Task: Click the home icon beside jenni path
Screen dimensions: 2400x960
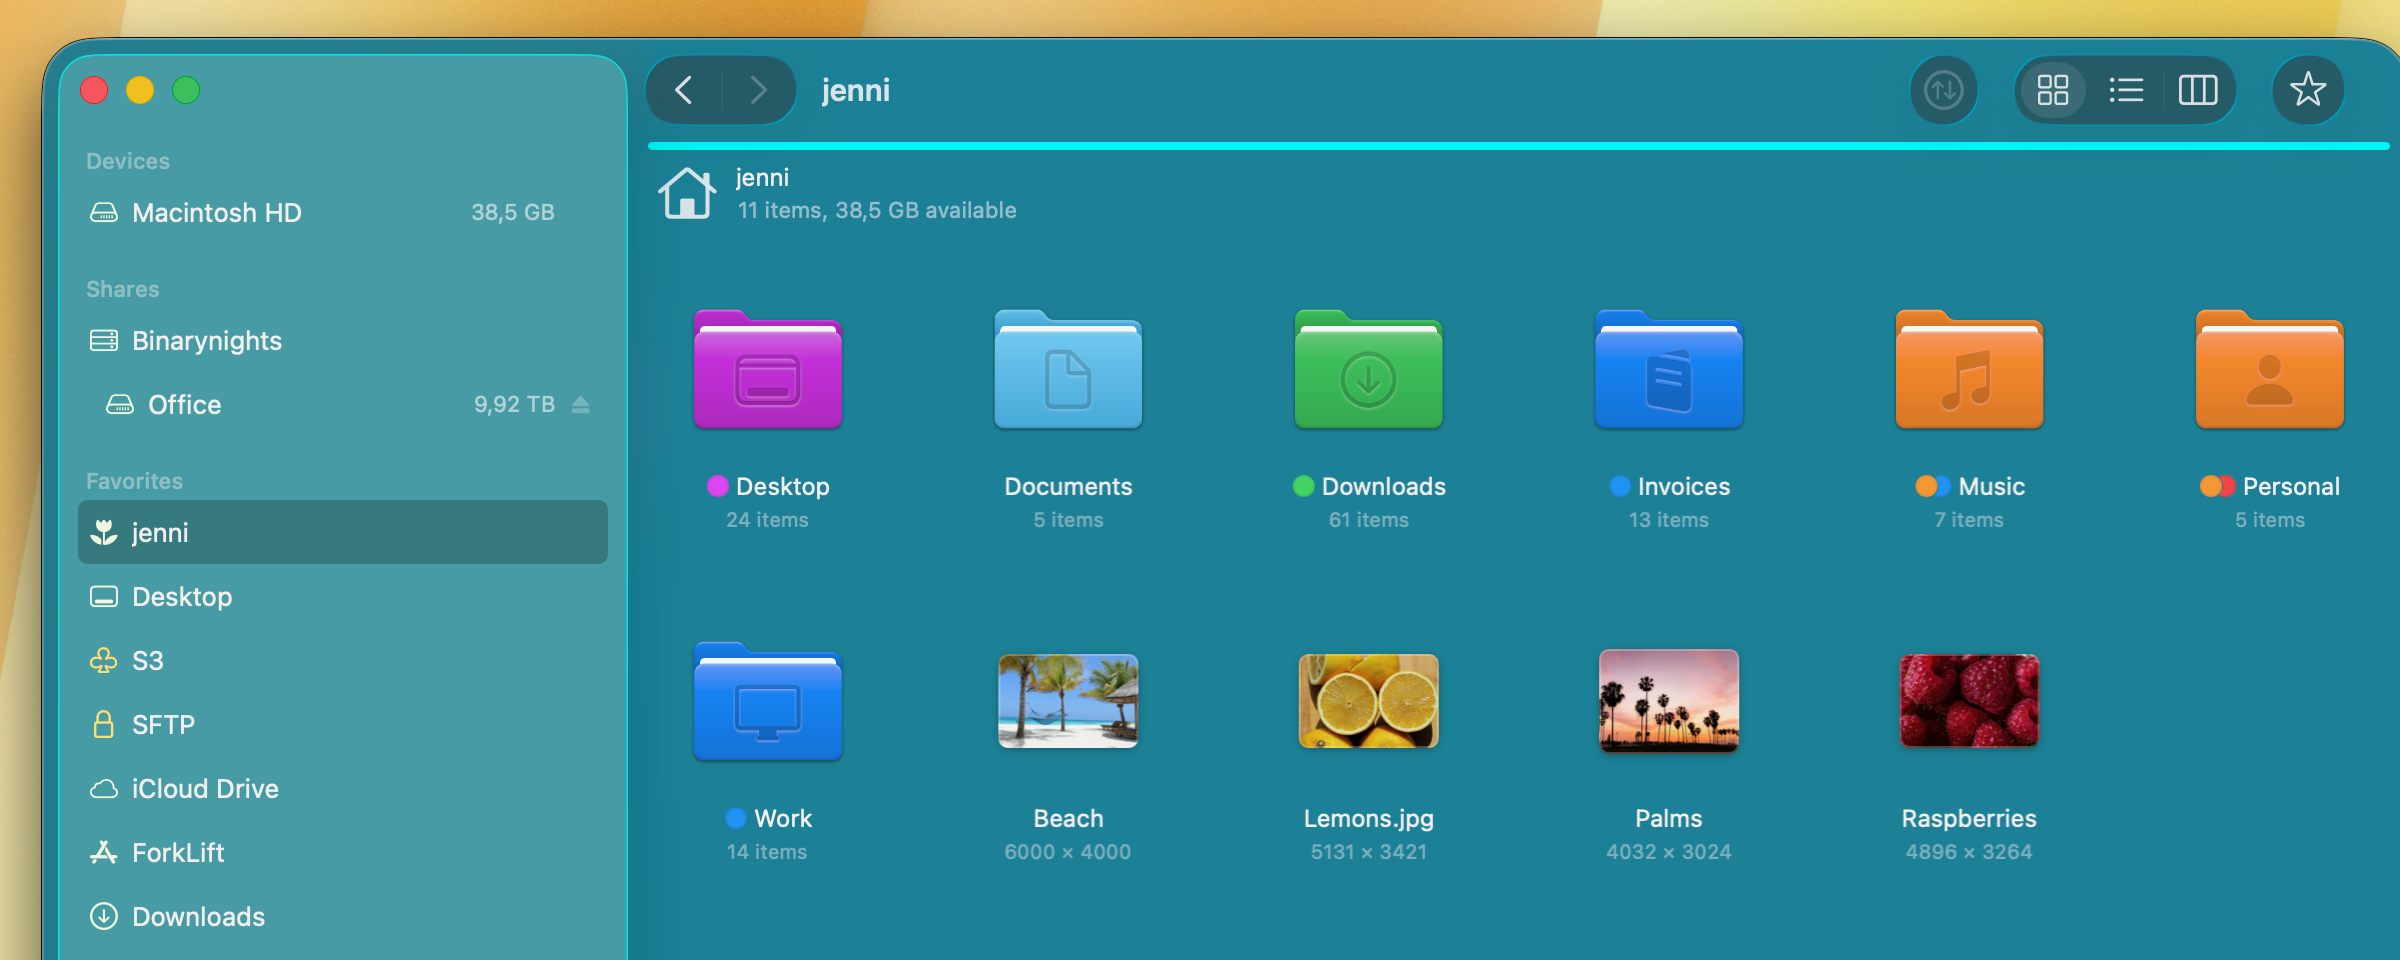Action: (x=687, y=193)
